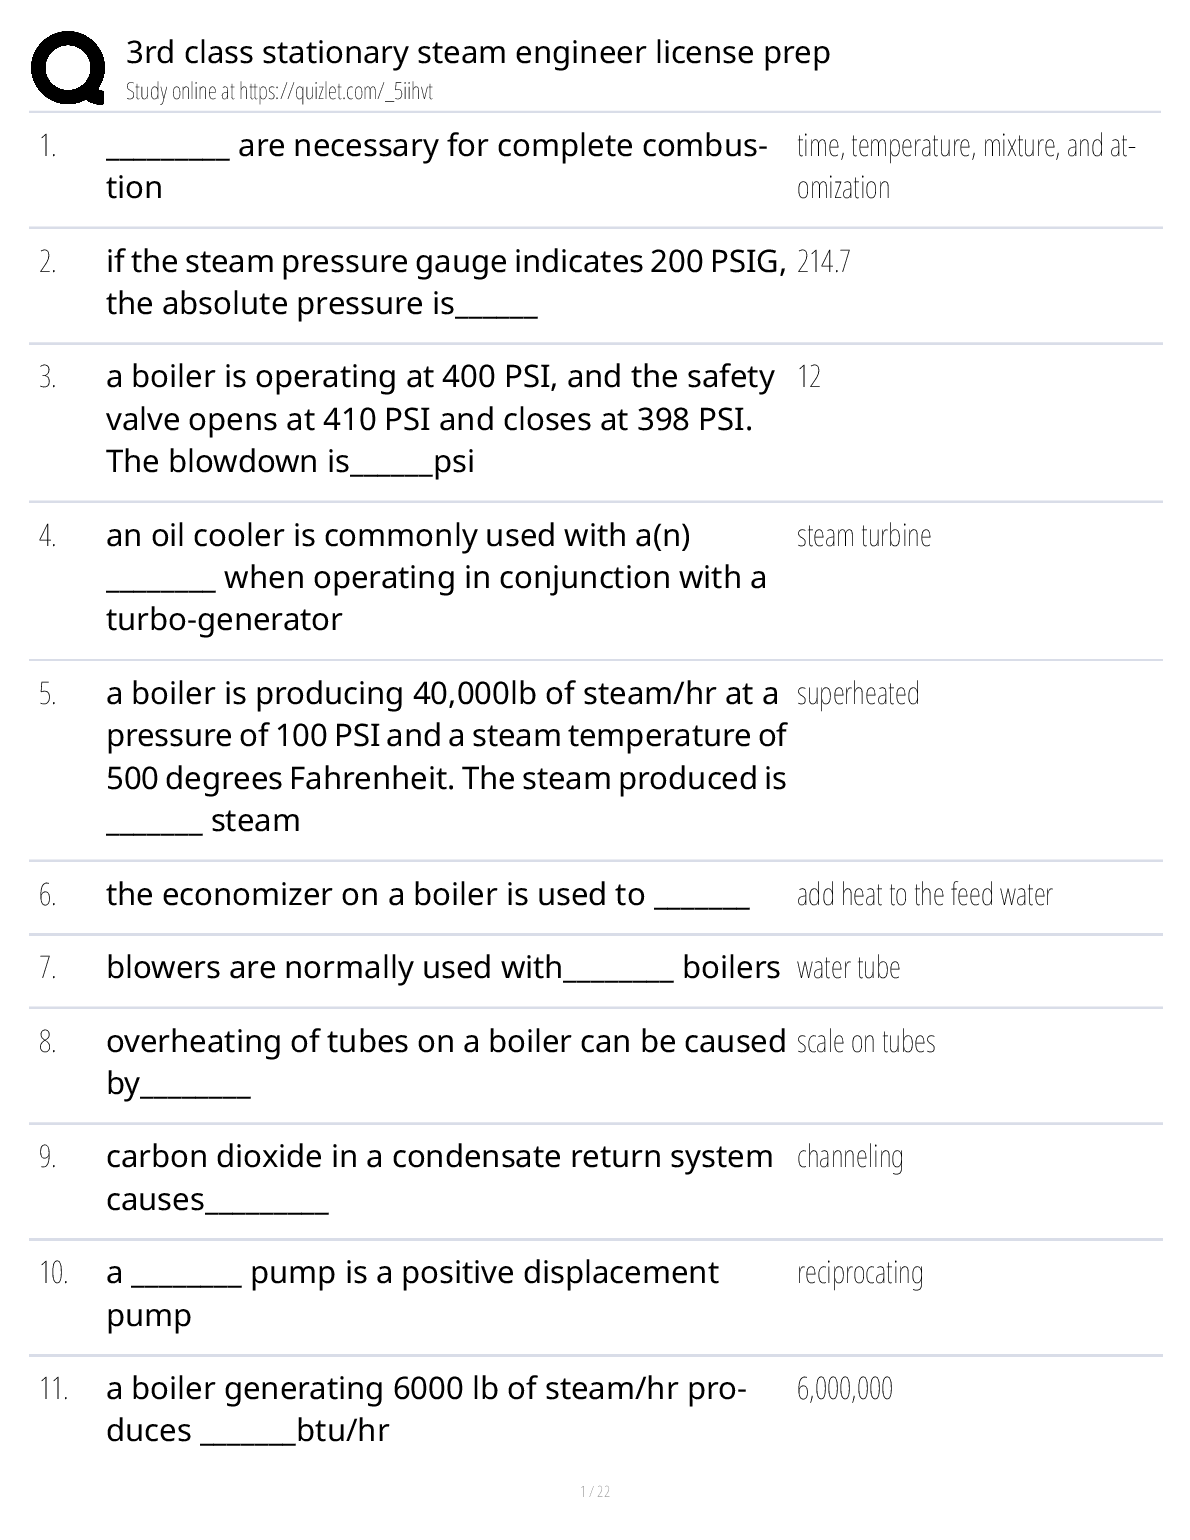Select the safety valve blowdown question
Viewport: 1190px width, 1540px height.
tap(440, 419)
